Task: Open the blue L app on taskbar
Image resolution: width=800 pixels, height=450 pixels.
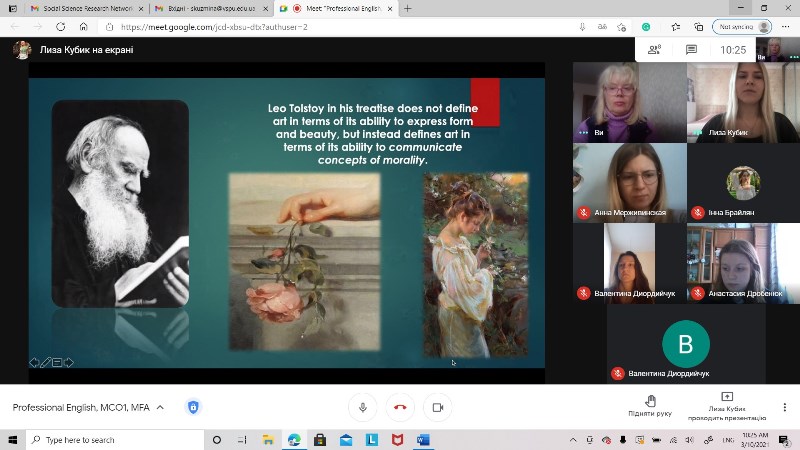Action: click(x=371, y=440)
